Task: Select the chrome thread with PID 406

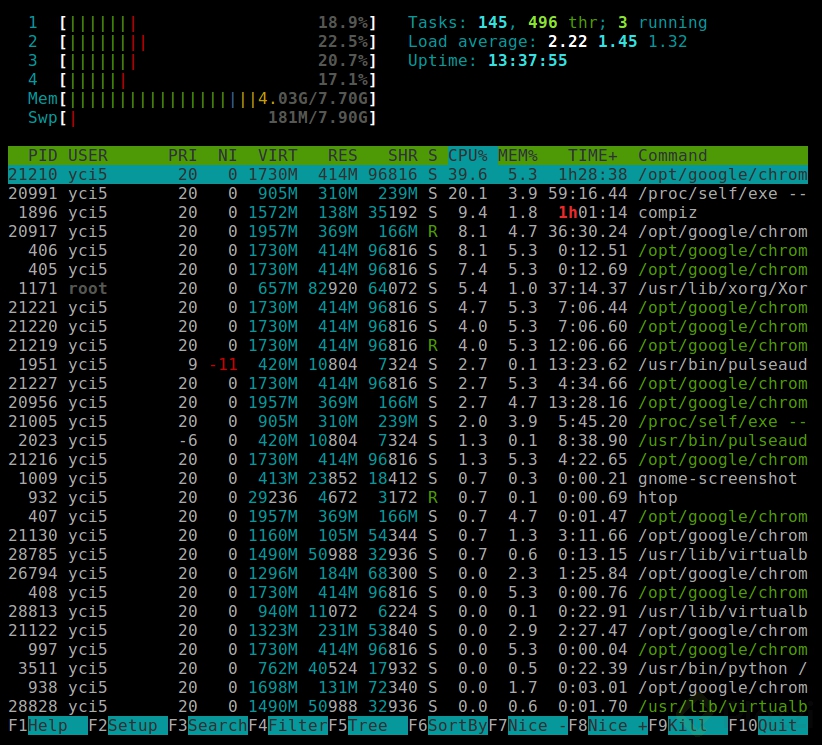Action: click(x=408, y=251)
